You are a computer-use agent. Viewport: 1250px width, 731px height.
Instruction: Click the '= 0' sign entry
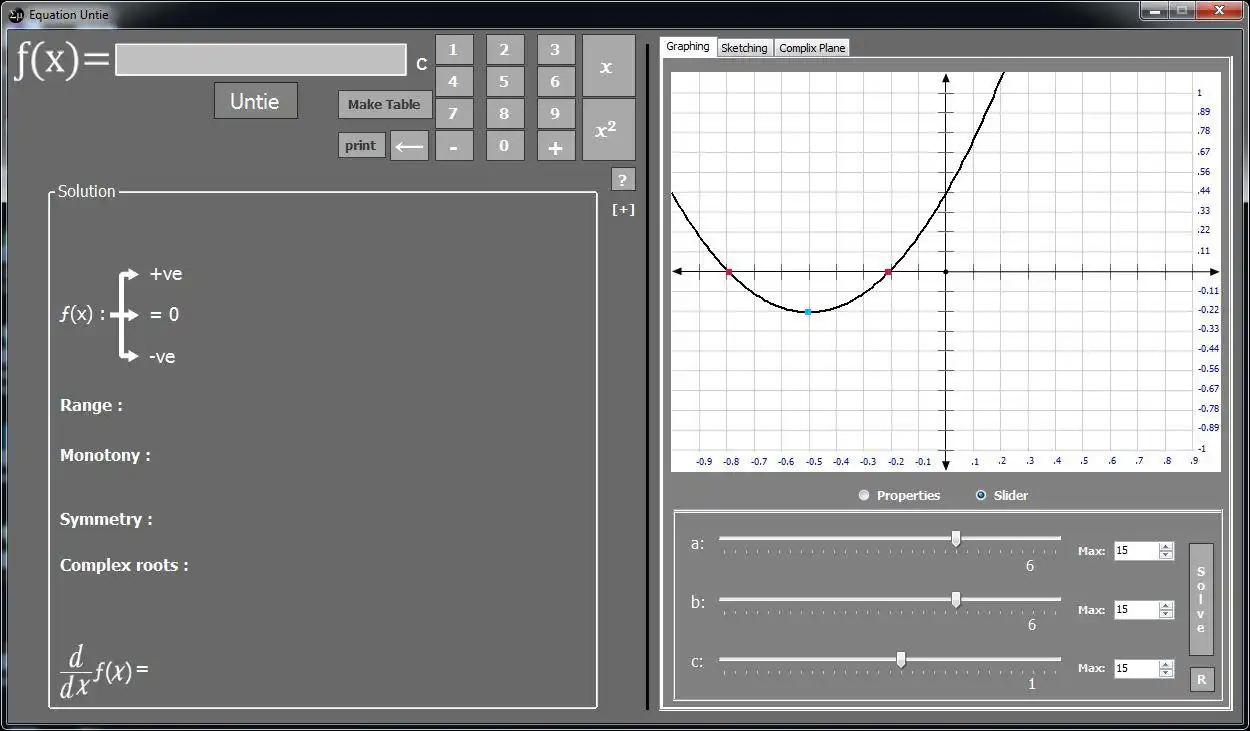(164, 315)
